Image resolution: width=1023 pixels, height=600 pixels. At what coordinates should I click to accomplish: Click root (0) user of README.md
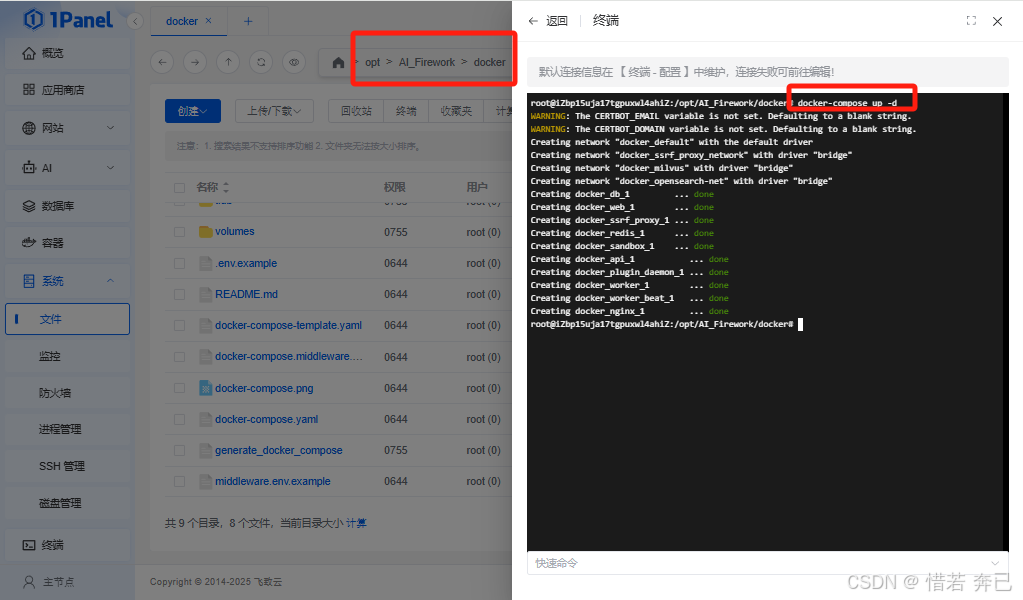[483, 295]
